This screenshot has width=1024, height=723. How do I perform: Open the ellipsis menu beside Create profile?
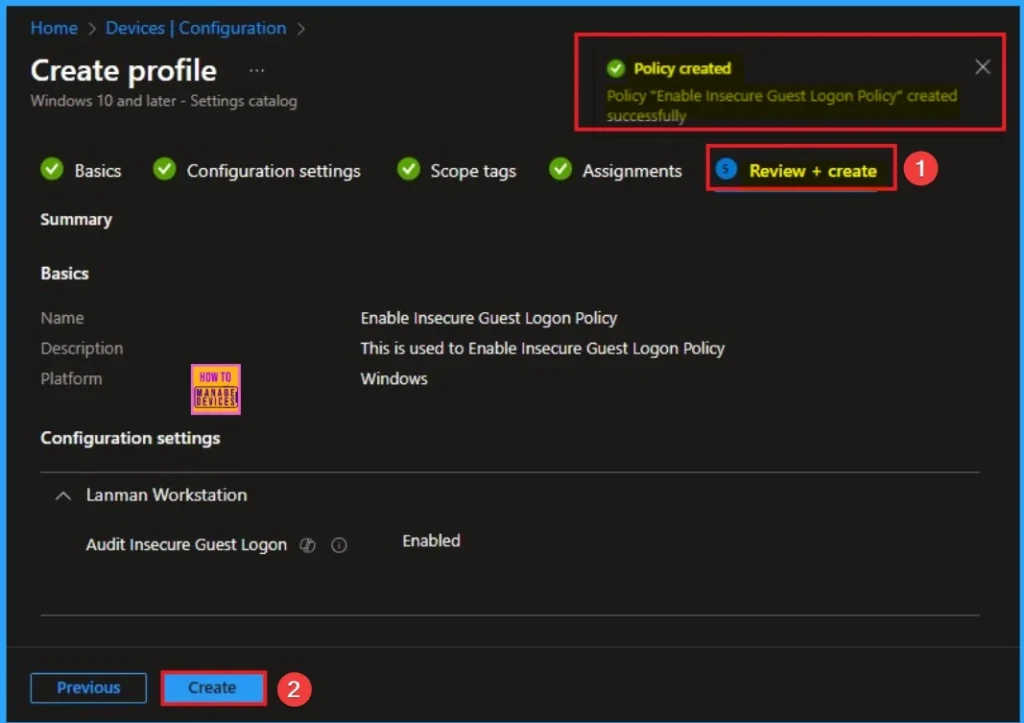pyautogui.click(x=257, y=71)
